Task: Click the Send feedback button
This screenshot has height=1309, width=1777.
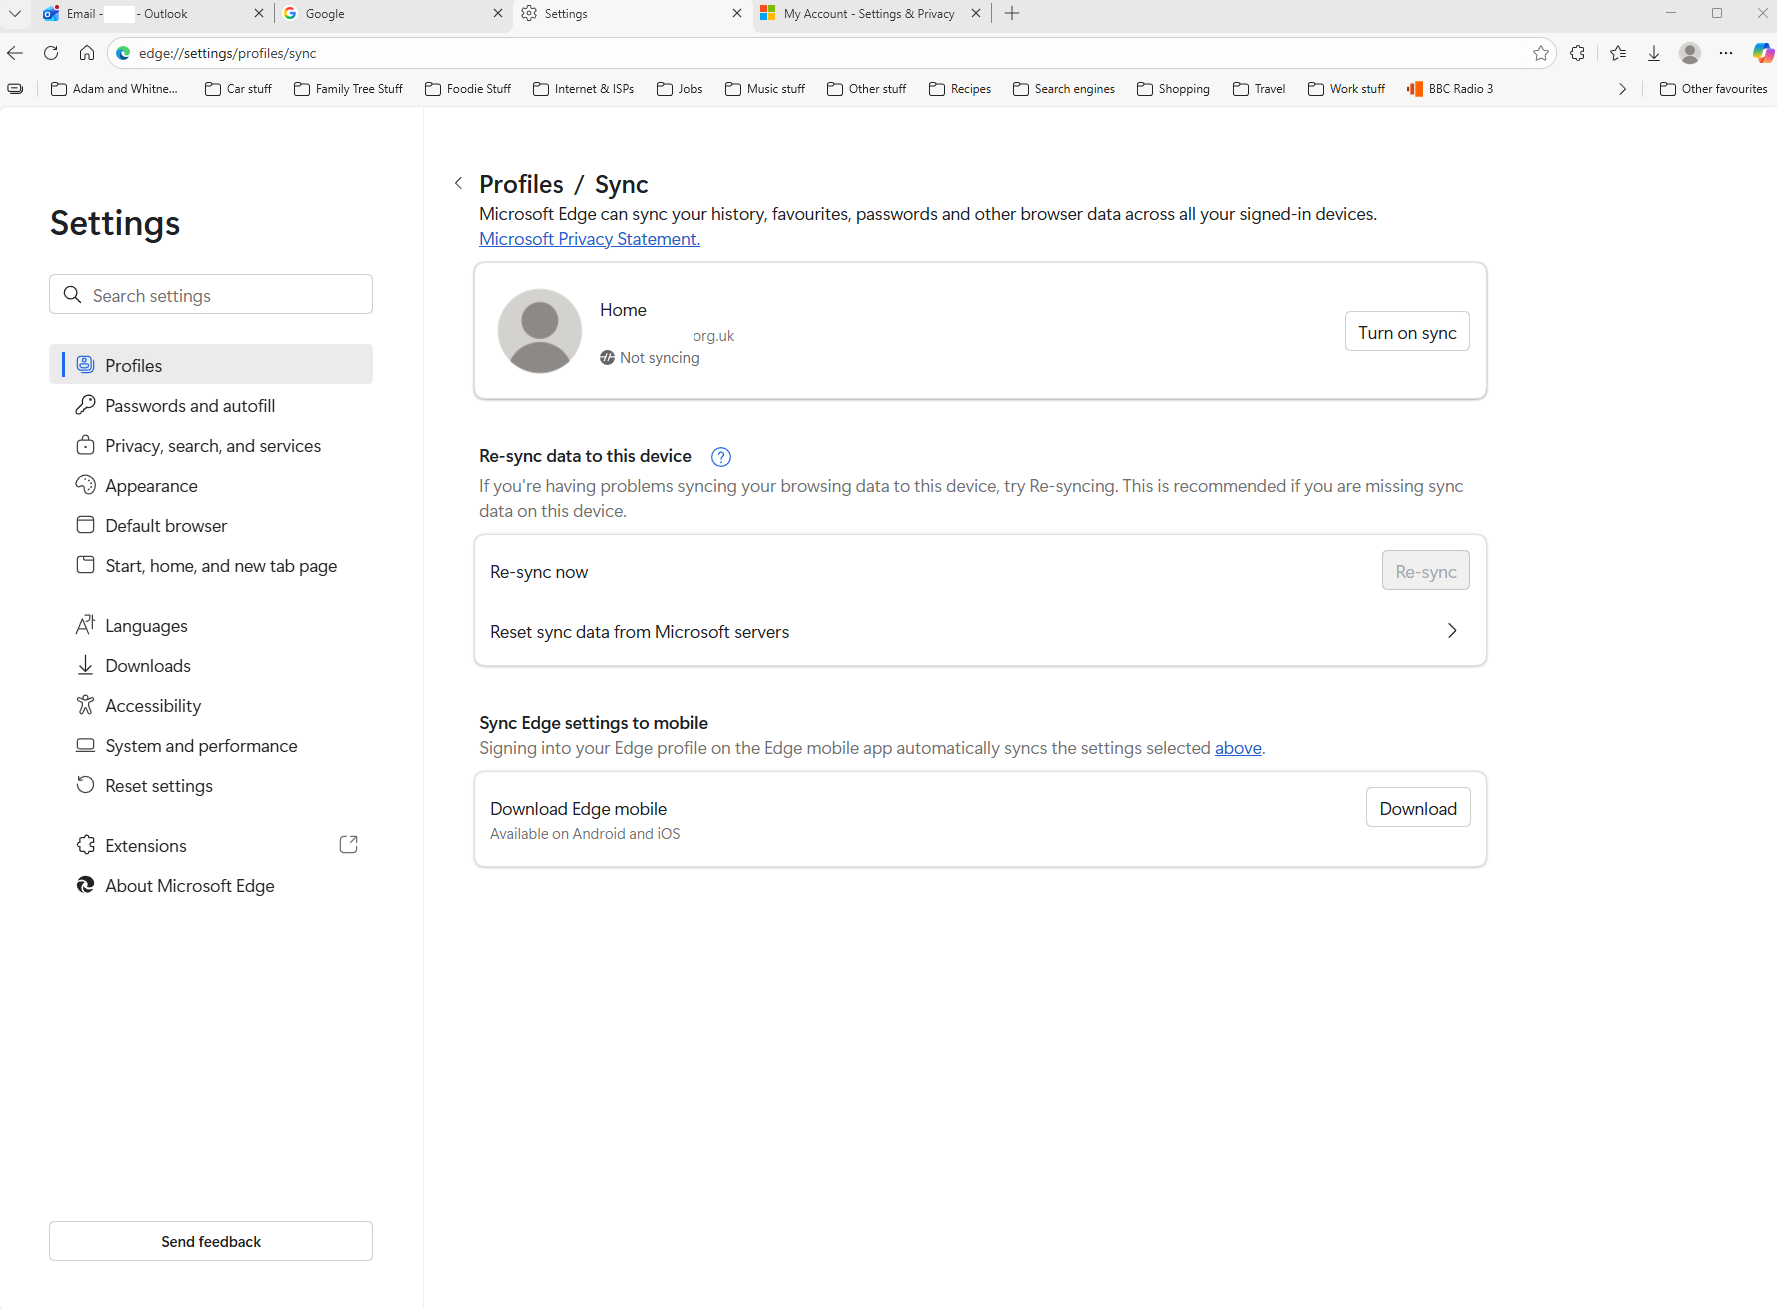Action: click(211, 1241)
